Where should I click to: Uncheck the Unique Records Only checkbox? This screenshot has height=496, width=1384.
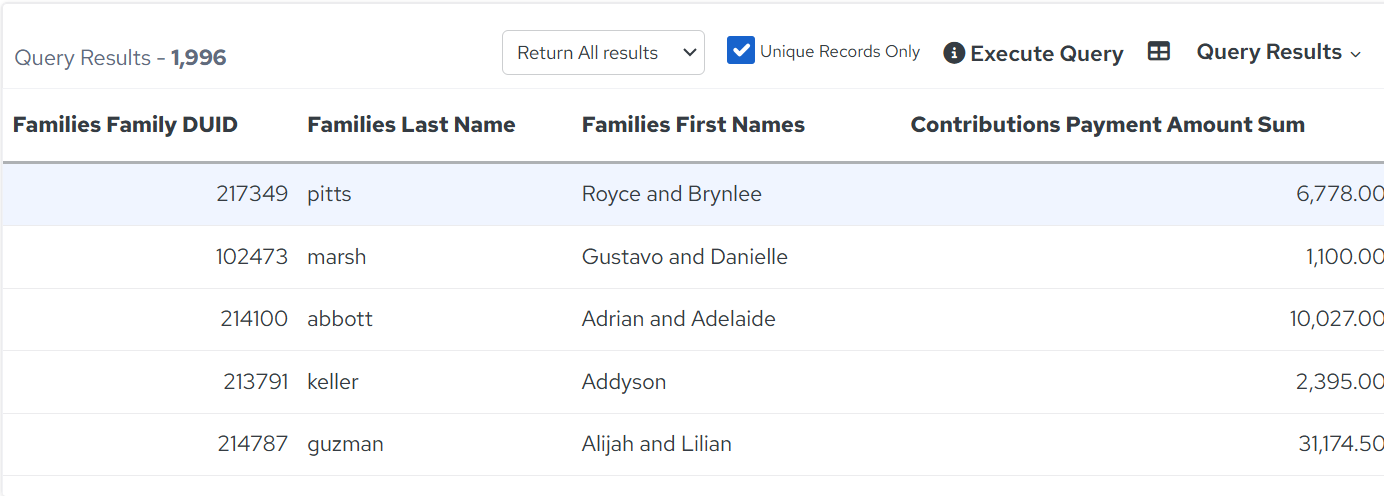coord(740,51)
